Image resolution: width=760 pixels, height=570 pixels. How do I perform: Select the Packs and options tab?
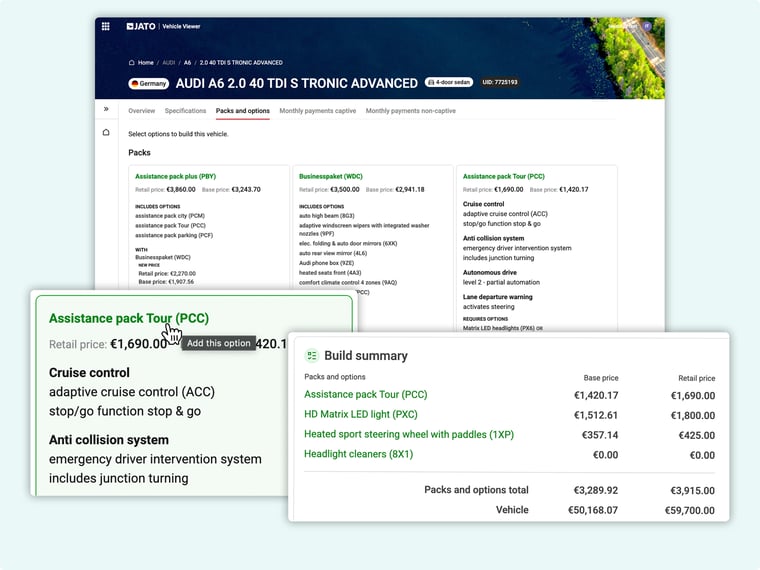[242, 111]
